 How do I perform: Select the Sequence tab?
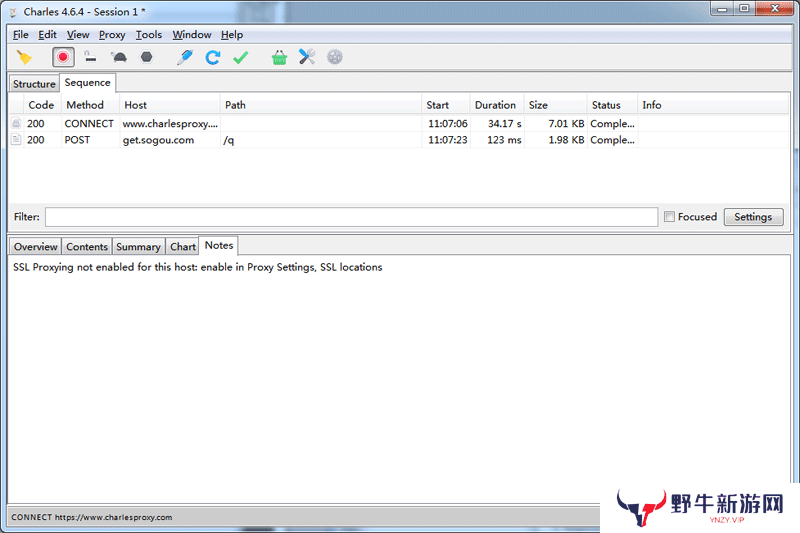[x=87, y=83]
